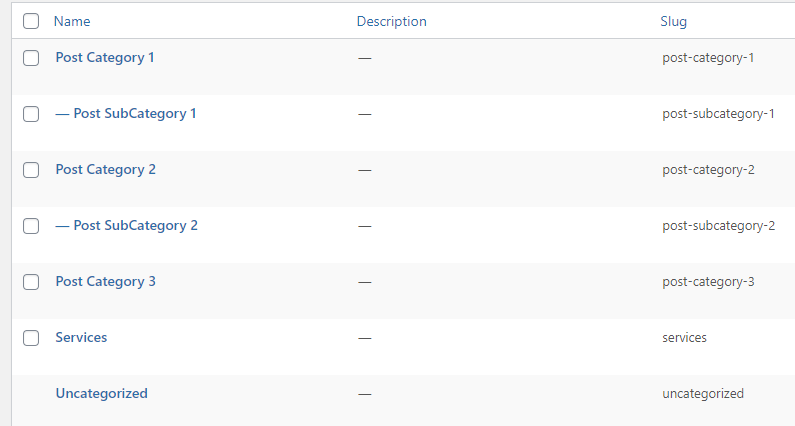
Task: Open the Services category link
Action: (x=81, y=338)
